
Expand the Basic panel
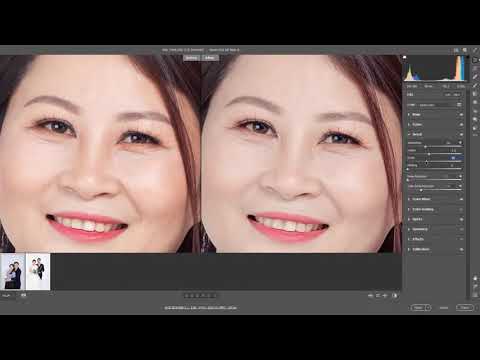[x=409, y=115]
